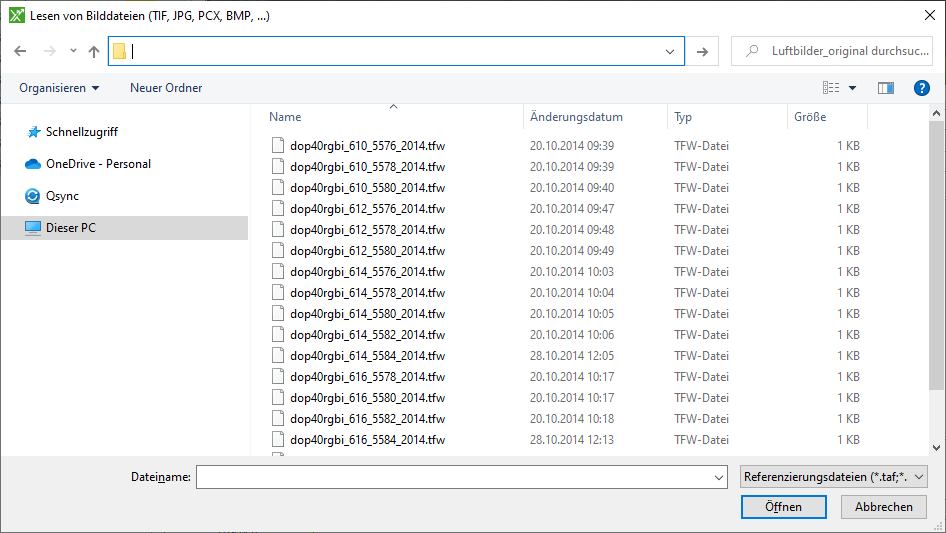Viewport: 946px width, 533px height.
Task: Select file dop40rgbi_612_5578_2014.tfw
Action: (367, 230)
